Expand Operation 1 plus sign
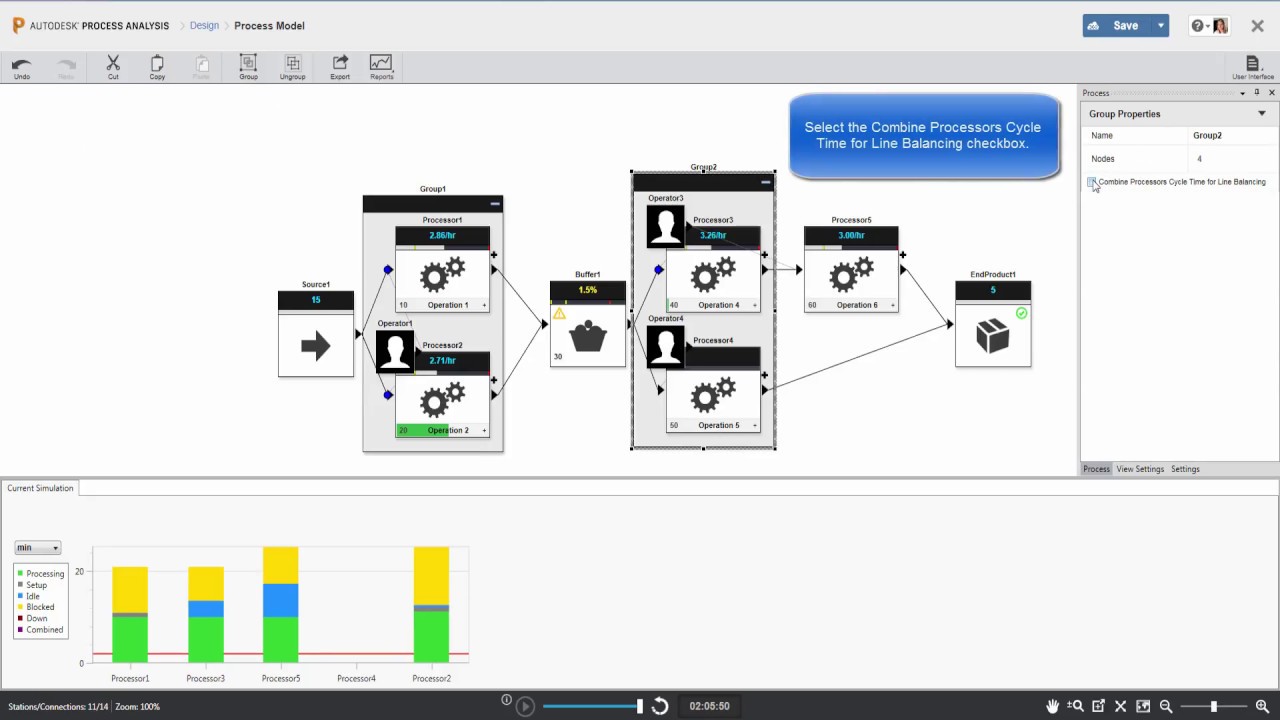This screenshot has height=720, width=1280. (484, 305)
